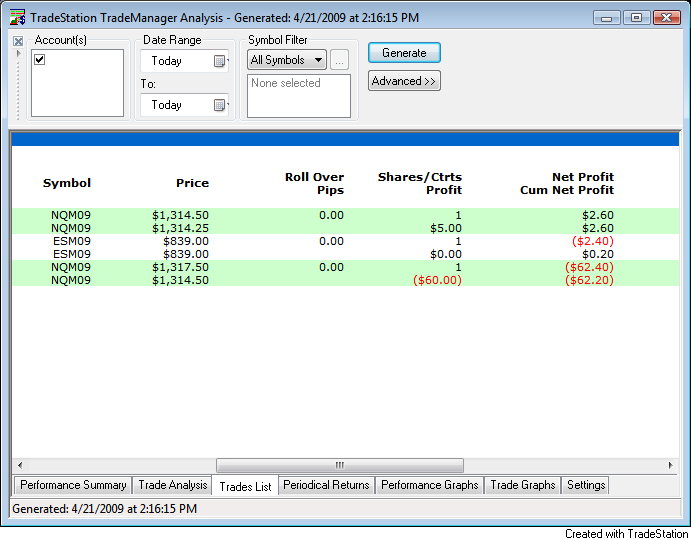Click the account list box

(x=78, y=83)
